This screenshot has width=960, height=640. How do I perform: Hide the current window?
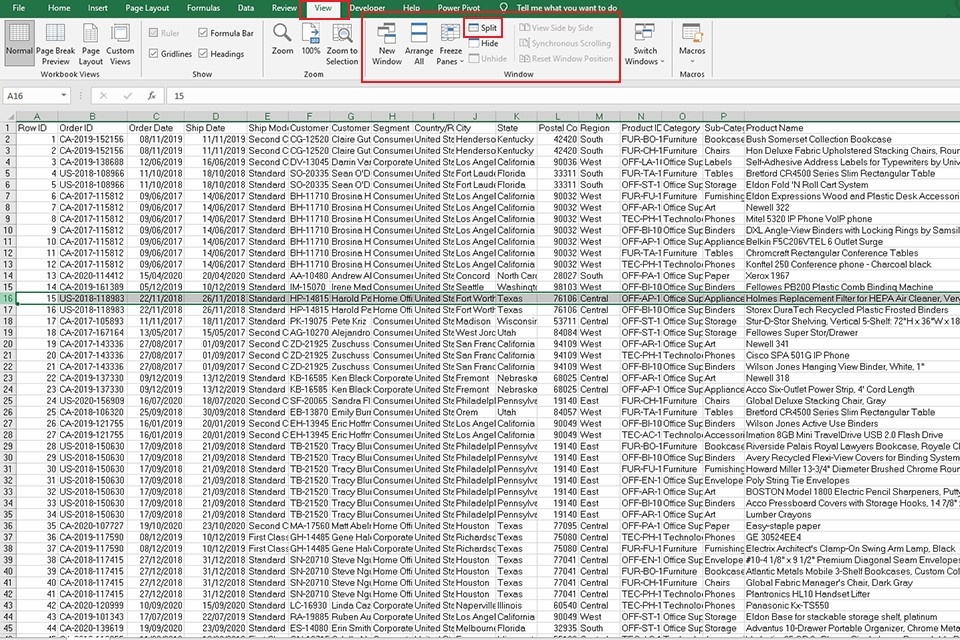point(483,43)
